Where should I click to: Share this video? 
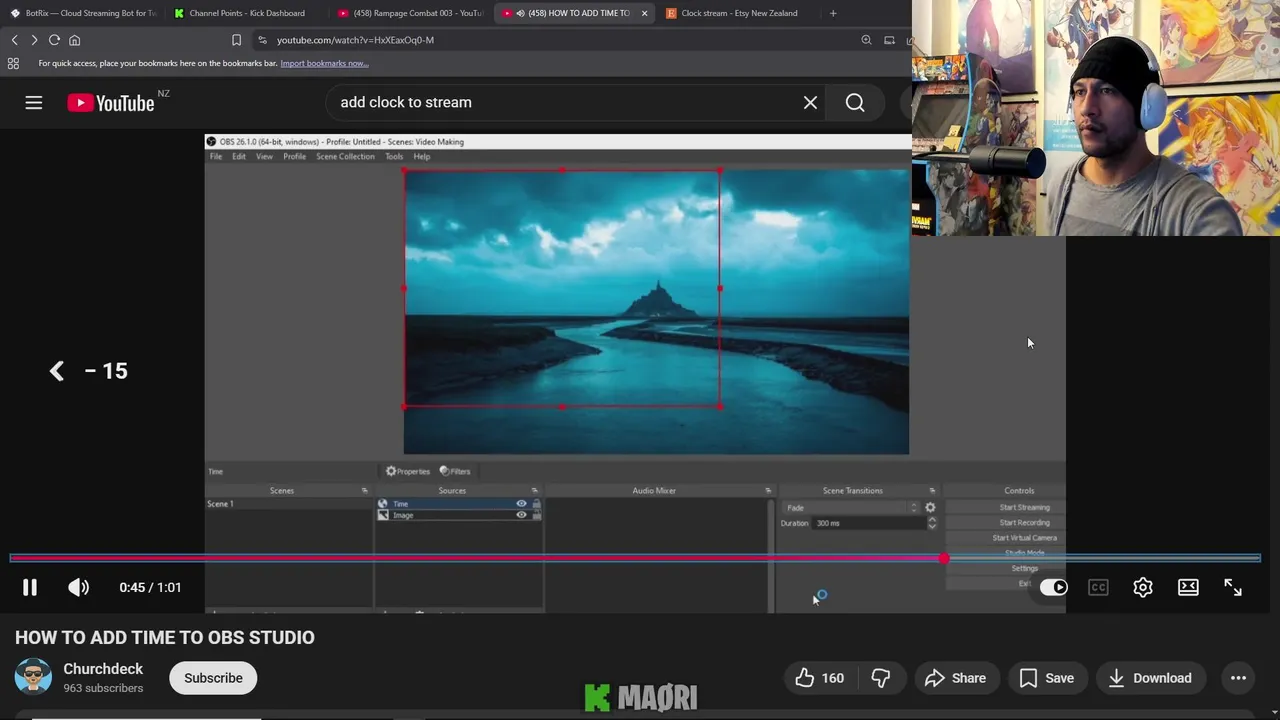pyautogui.click(x=955, y=678)
